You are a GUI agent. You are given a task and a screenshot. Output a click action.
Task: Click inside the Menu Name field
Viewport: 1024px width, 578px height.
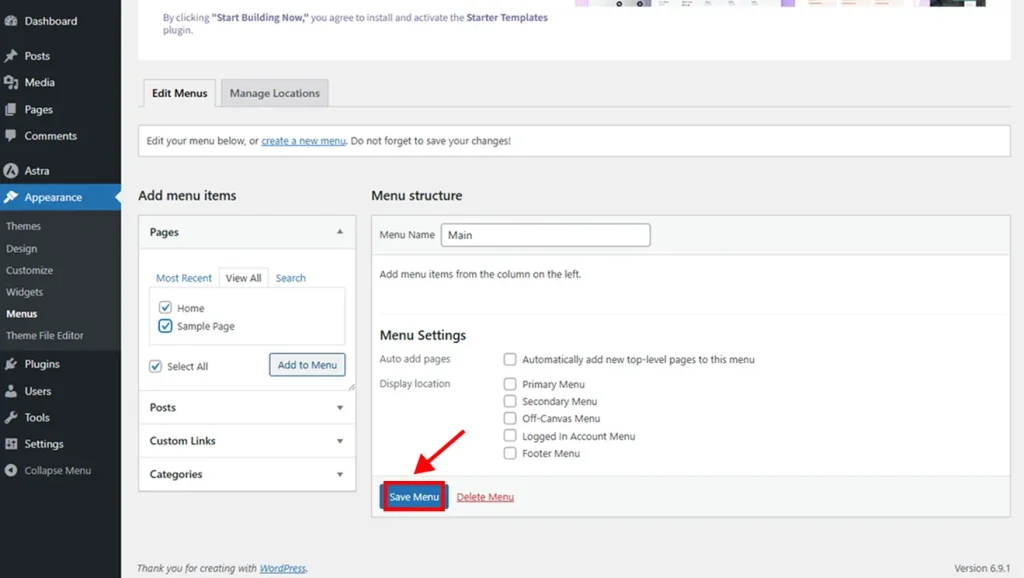coord(545,234)
